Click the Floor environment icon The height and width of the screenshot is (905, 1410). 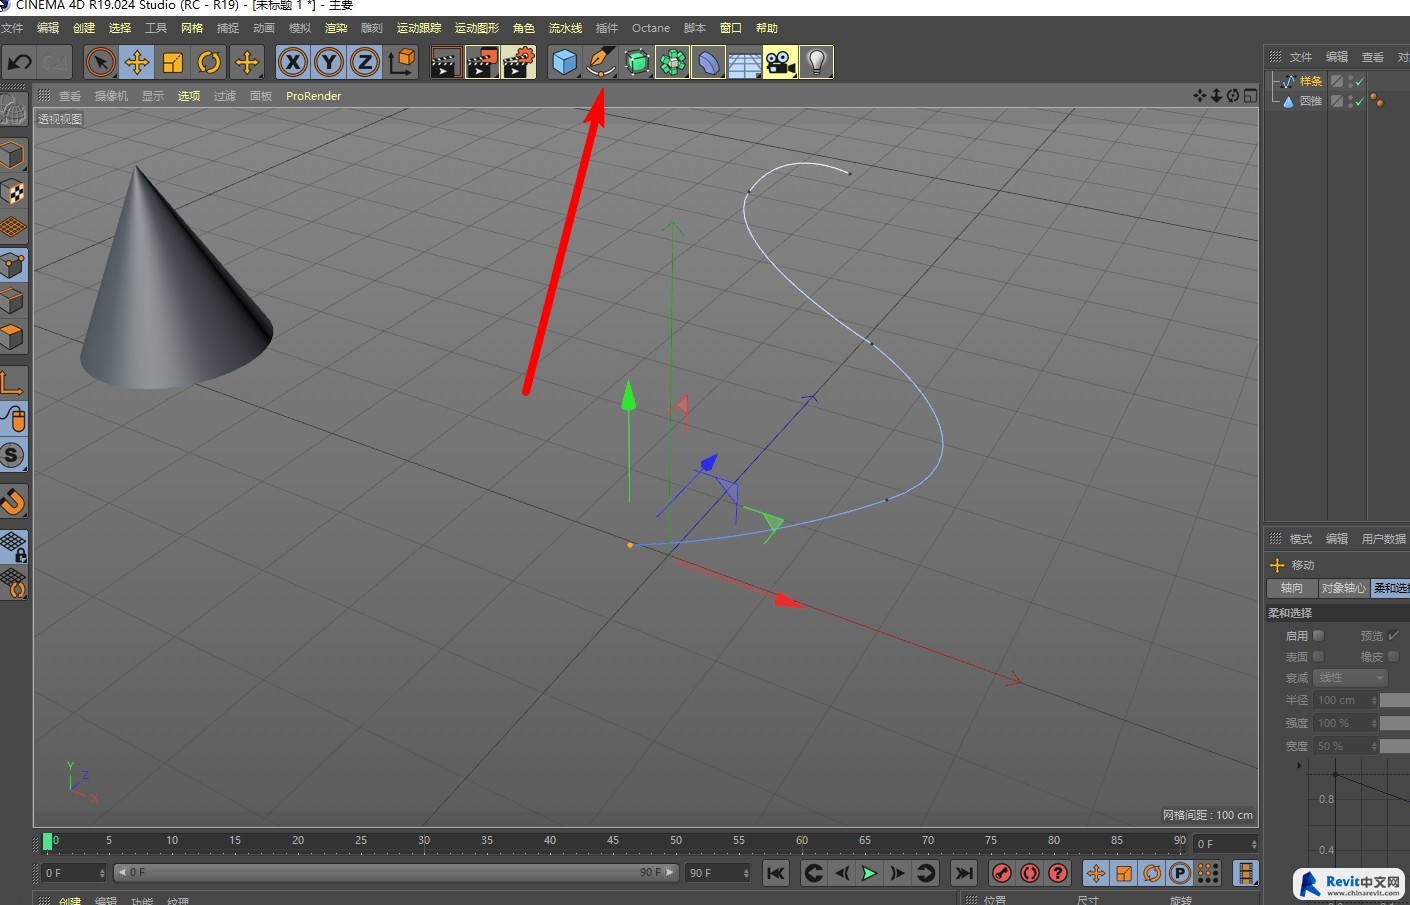pos(744,62)
